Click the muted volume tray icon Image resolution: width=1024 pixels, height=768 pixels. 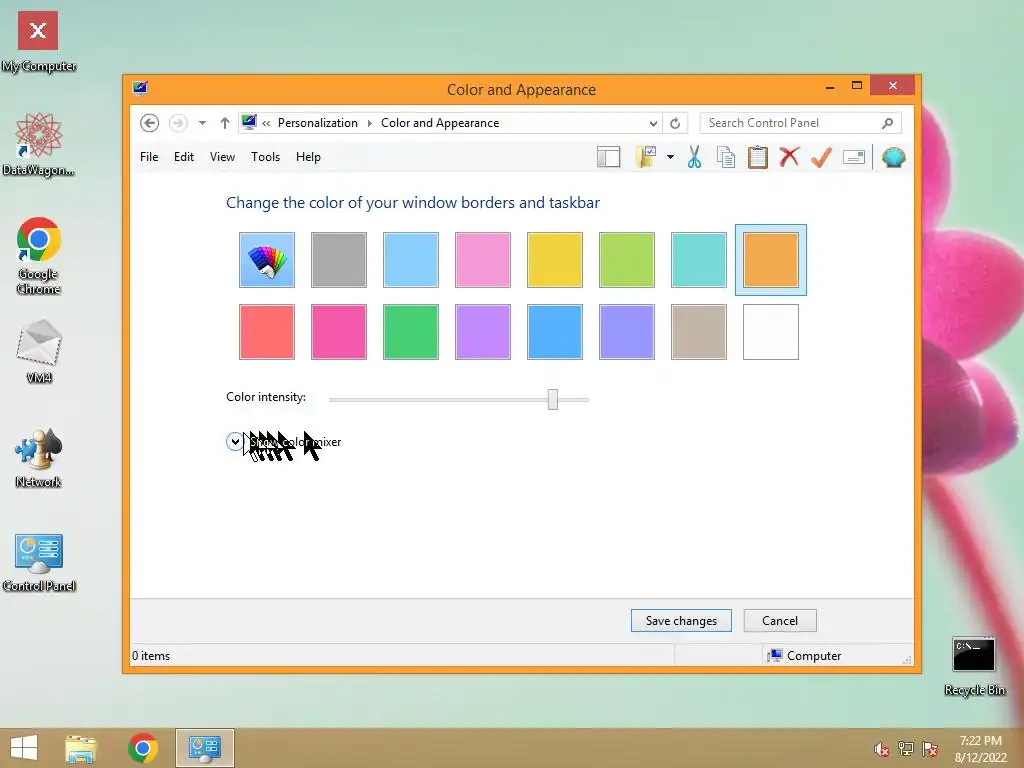(x=882, y=749)
